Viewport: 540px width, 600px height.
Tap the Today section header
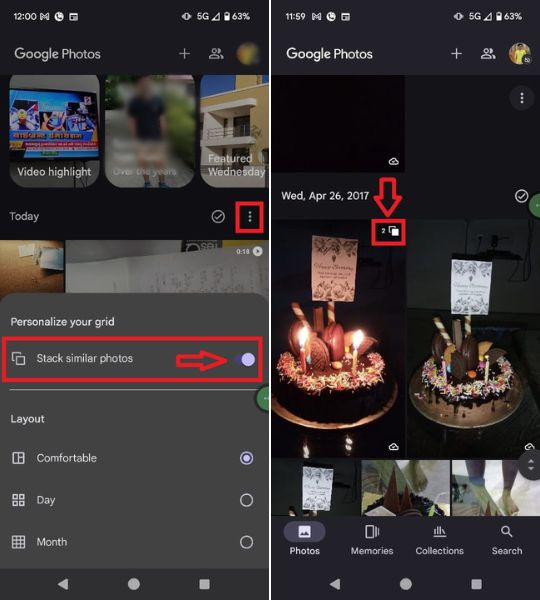(x=24, y=217)
